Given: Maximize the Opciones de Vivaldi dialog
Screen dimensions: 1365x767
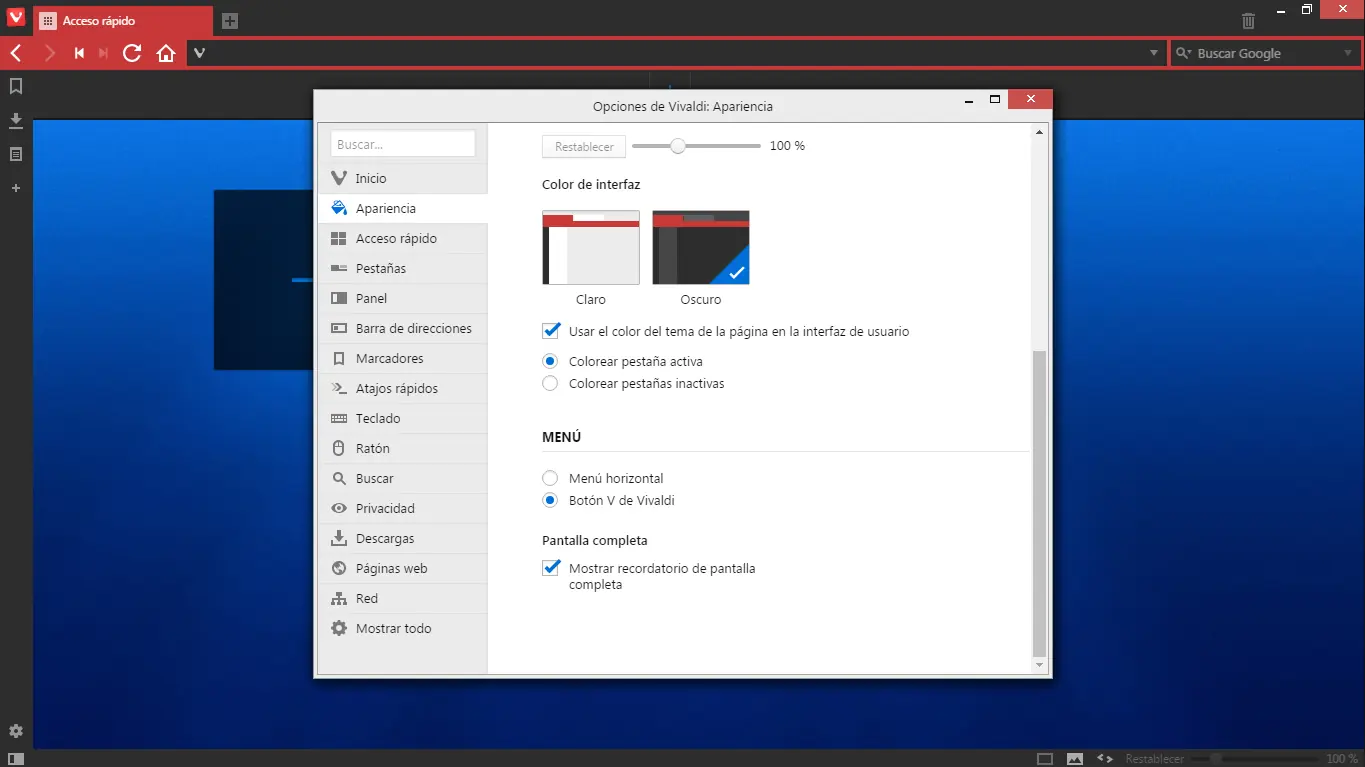Looking at the screenshot, I should click(x=995, y=99).
